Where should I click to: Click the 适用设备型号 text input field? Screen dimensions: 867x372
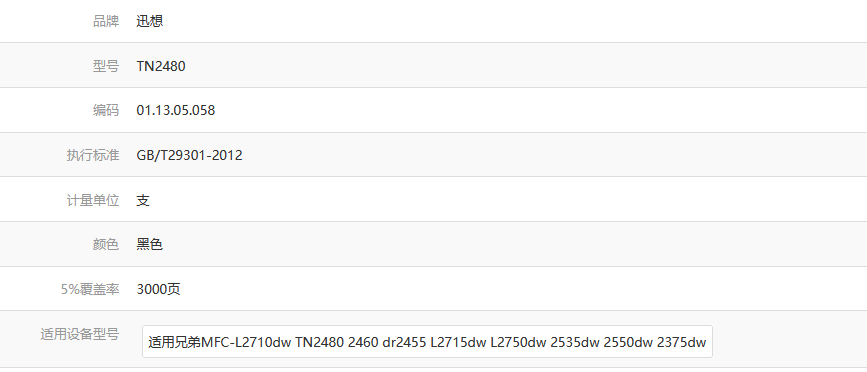tap(427, 342)
